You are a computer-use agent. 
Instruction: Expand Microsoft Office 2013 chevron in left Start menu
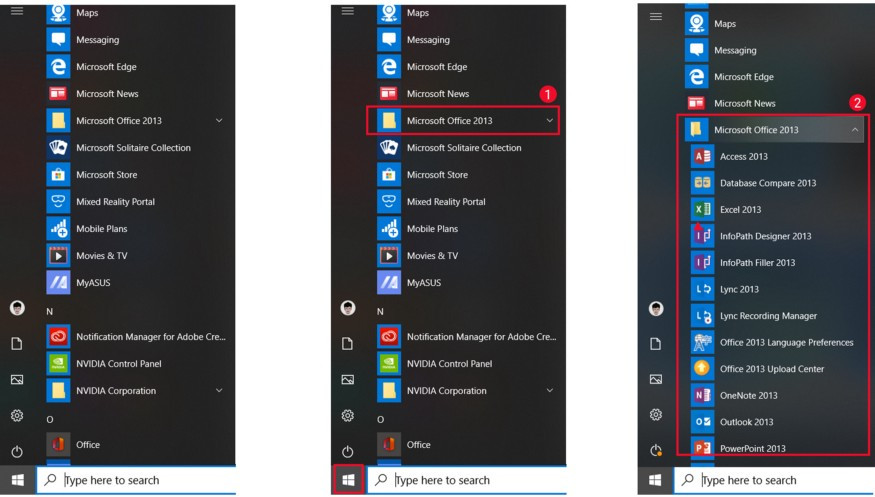coord(219,120)
